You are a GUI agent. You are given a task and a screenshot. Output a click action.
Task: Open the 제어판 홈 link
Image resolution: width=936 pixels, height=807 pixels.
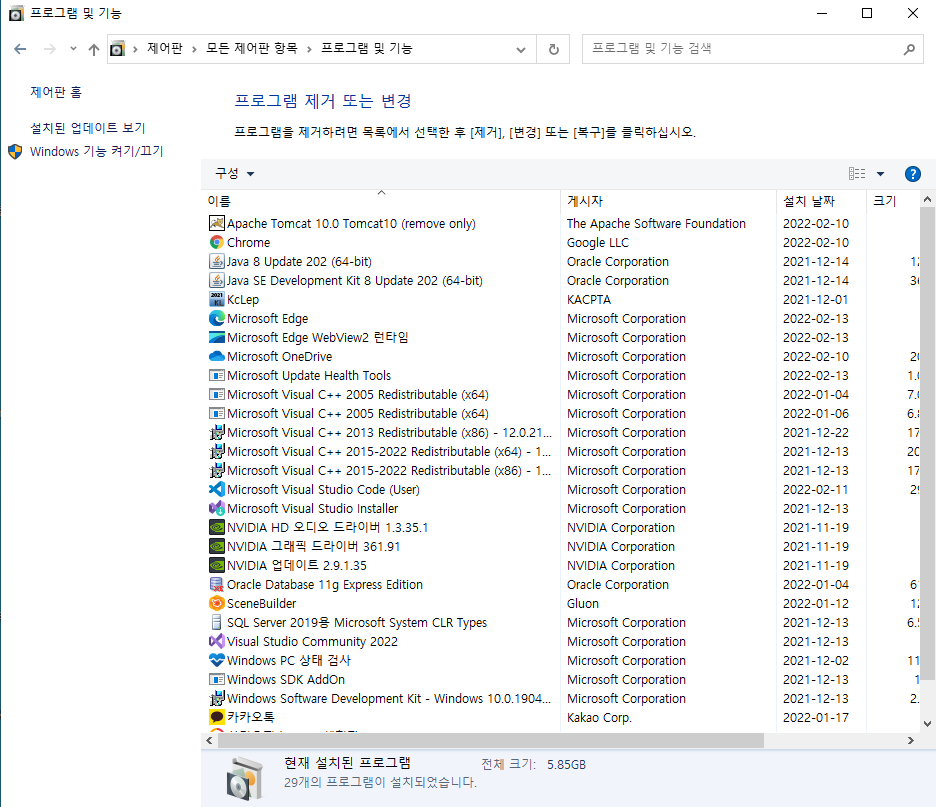56,92
